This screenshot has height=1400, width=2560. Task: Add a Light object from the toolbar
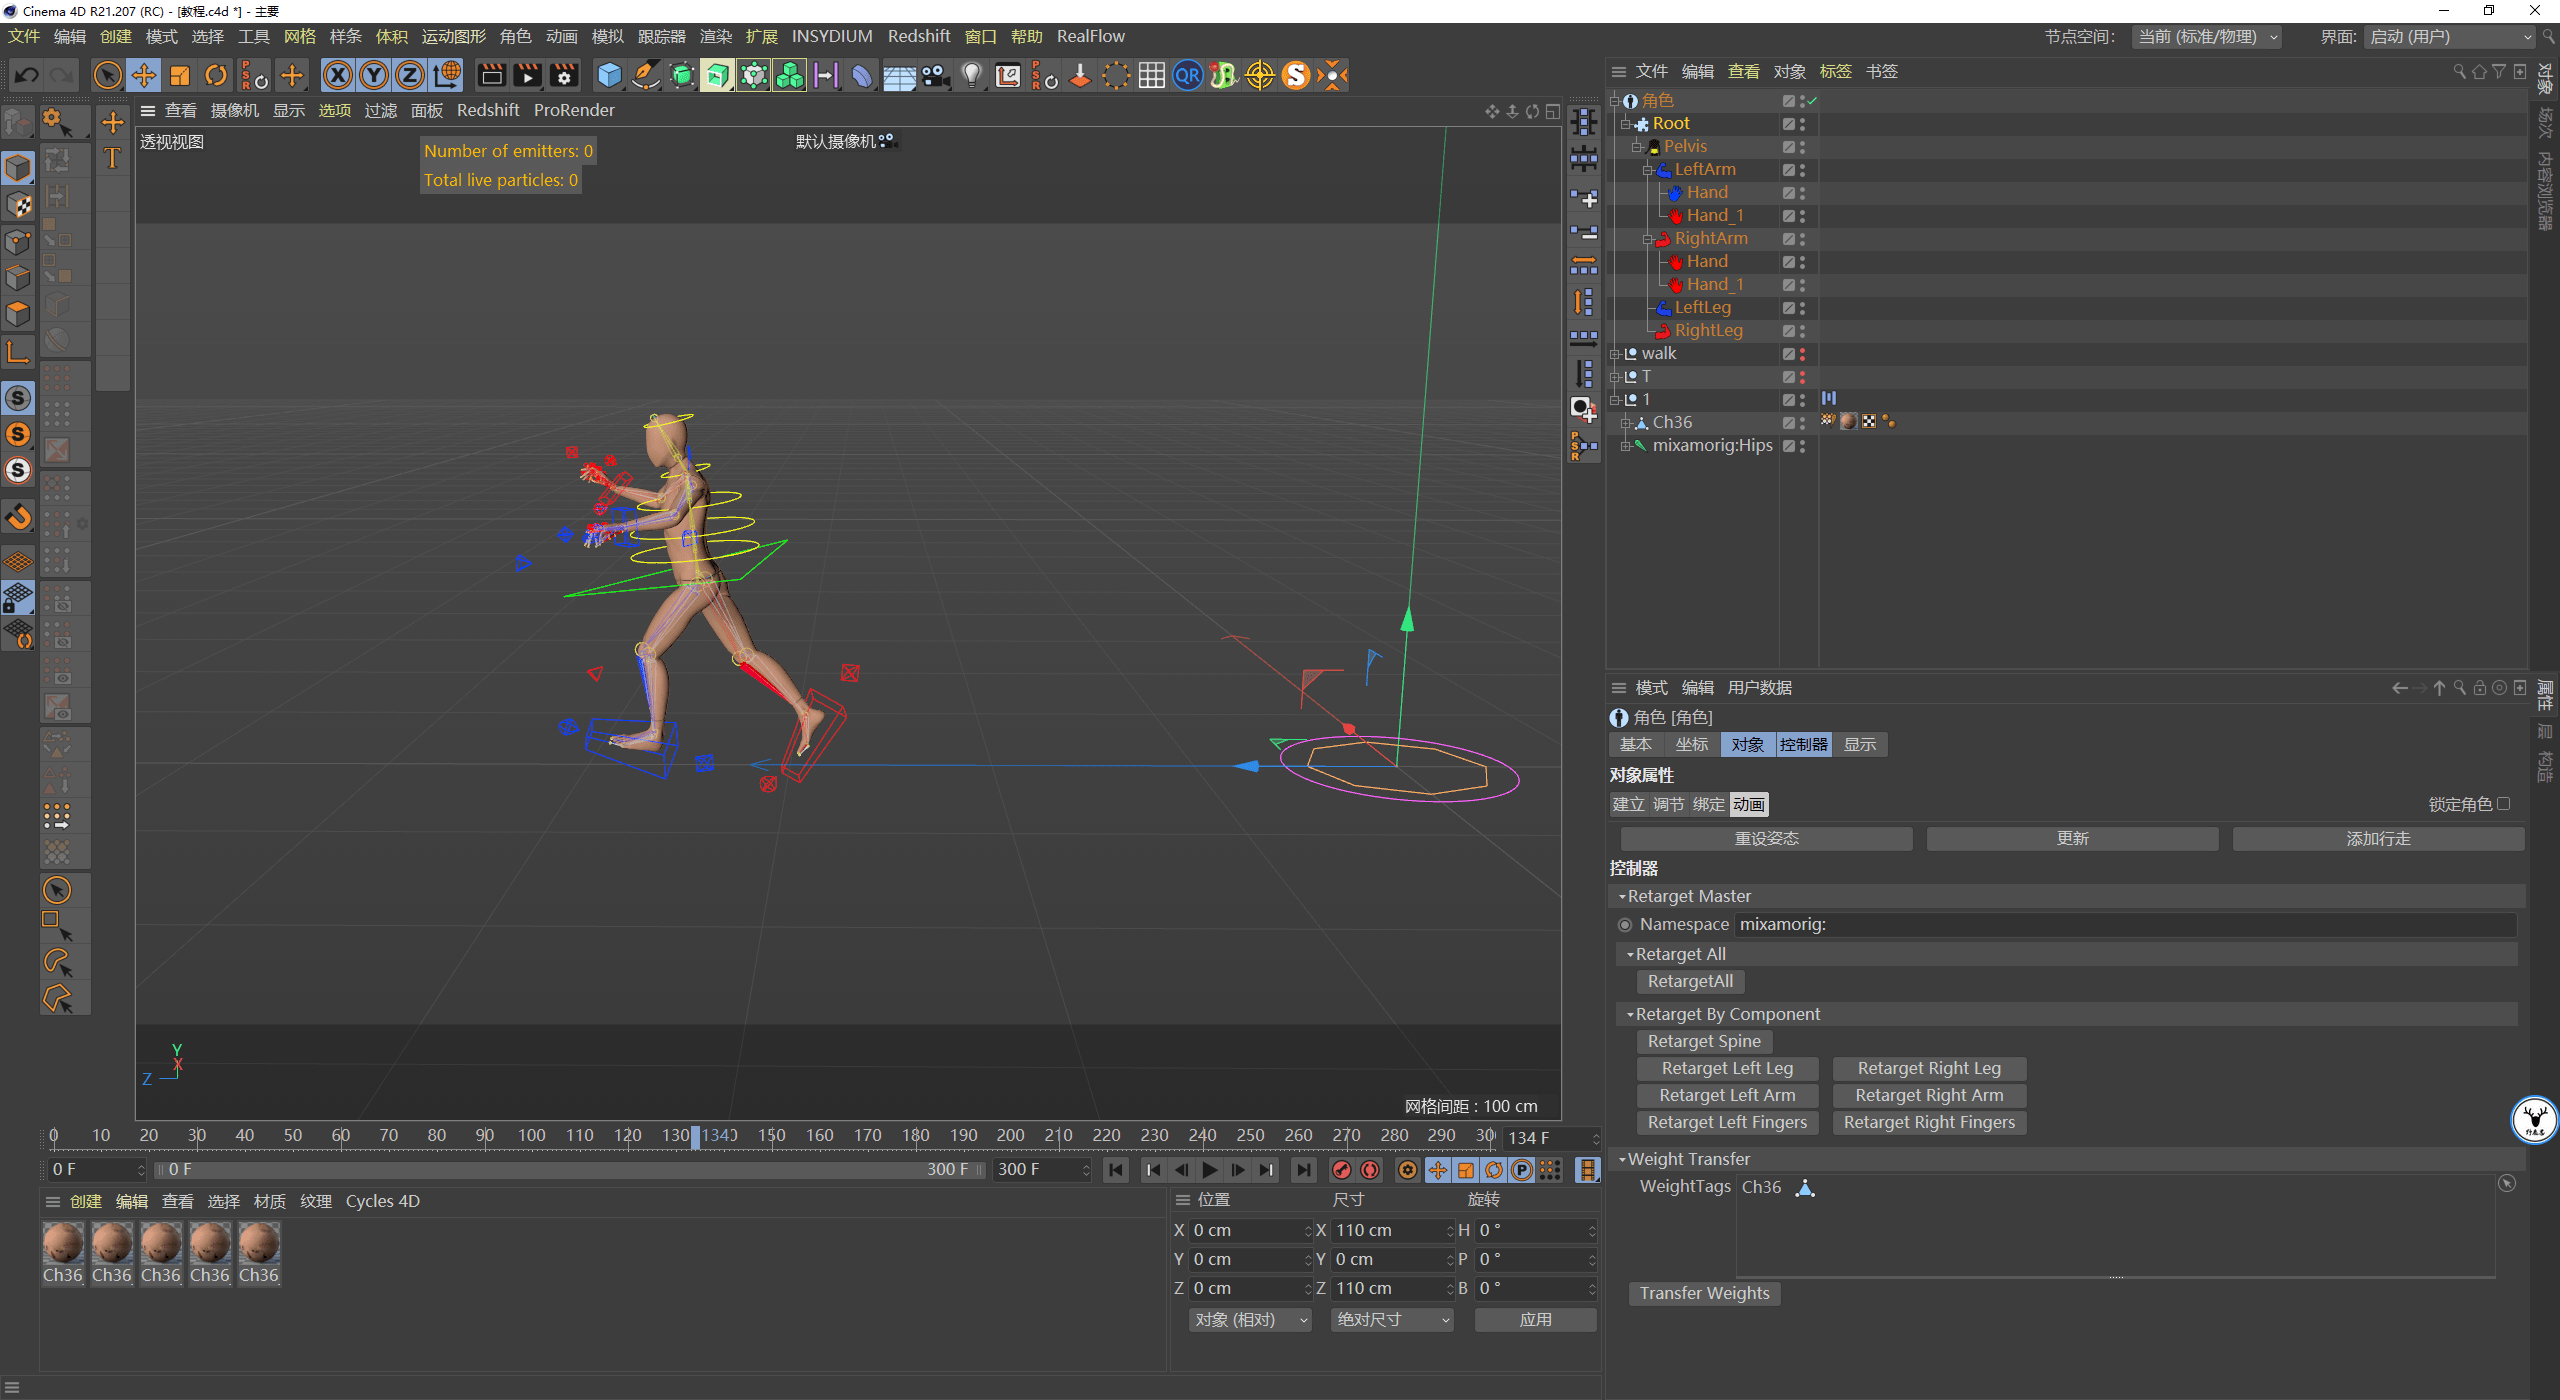[971, 75]
